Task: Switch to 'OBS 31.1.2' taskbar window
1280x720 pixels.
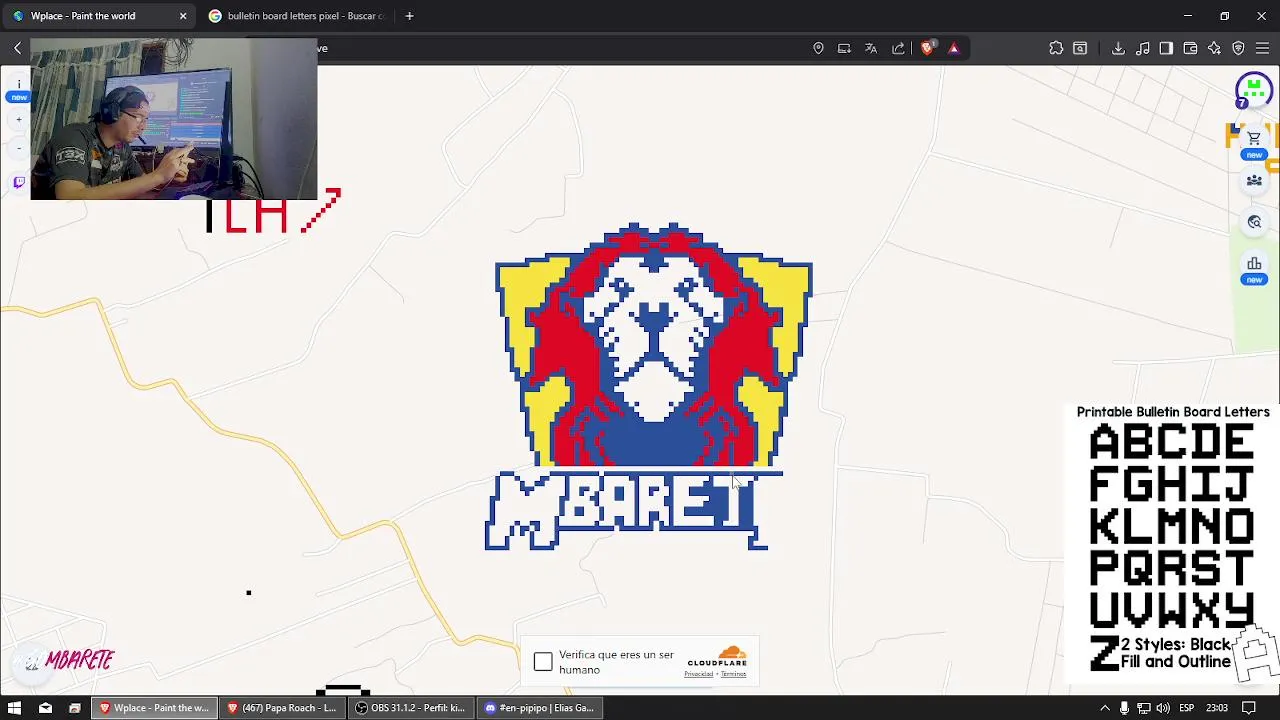Action: tap(411, 708)
